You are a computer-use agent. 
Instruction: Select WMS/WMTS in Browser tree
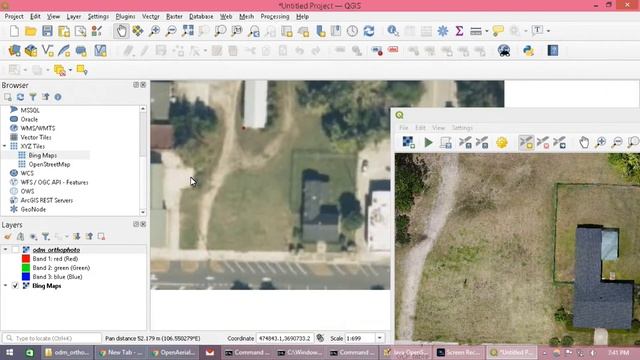[38, 128]
